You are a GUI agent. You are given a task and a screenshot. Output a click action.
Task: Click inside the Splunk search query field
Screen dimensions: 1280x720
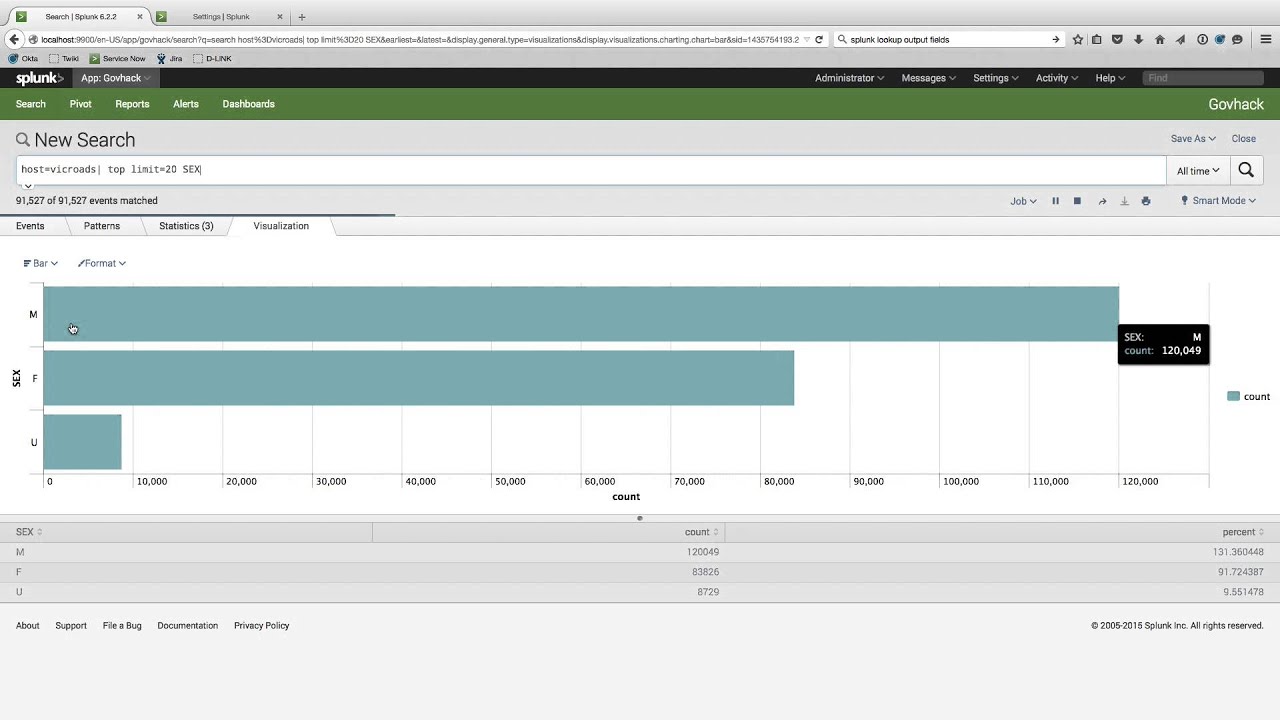[x=590, y=170]
